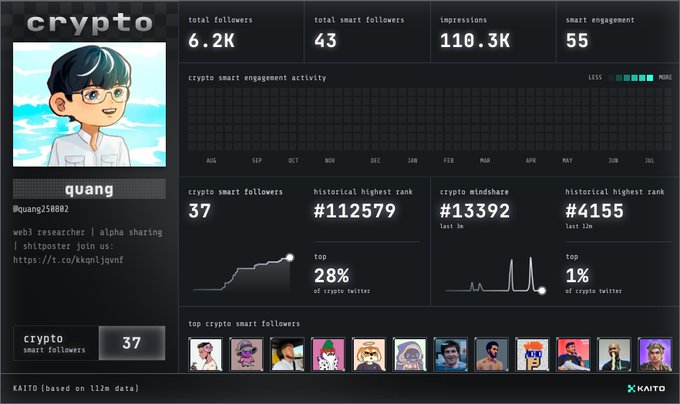Click the 'last 12m' label under #4155
680x404 pixels.
coord(579,226)
